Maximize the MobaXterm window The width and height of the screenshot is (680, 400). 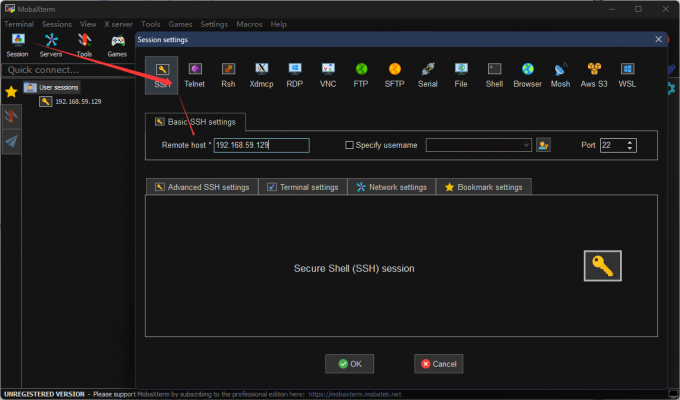(x=638, y=9)
